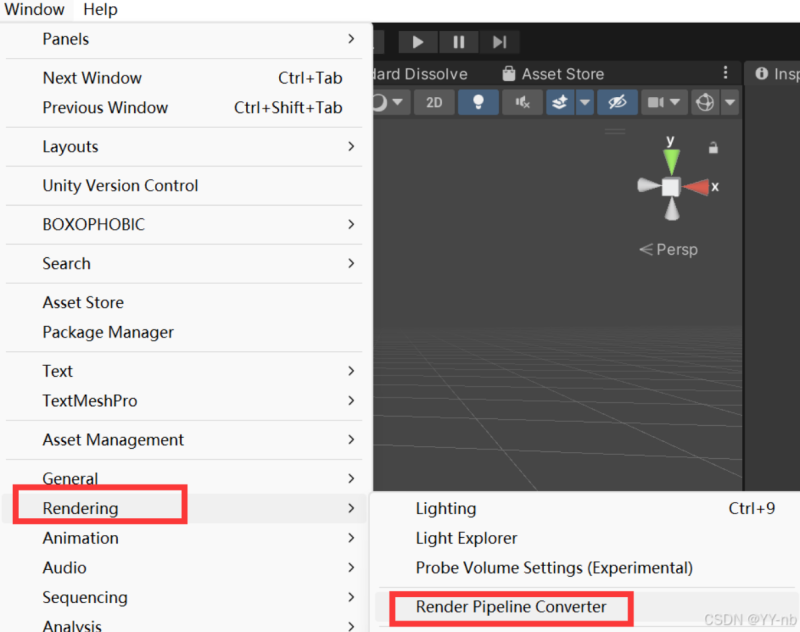Toggle 2D view mode button

tap(434, 102)
